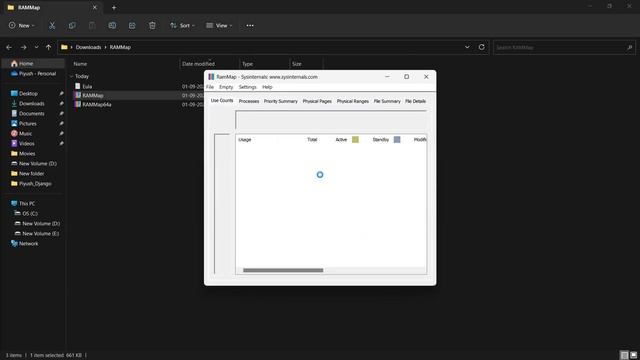Open the File menu in RamMap

click(x=210, y=87)
